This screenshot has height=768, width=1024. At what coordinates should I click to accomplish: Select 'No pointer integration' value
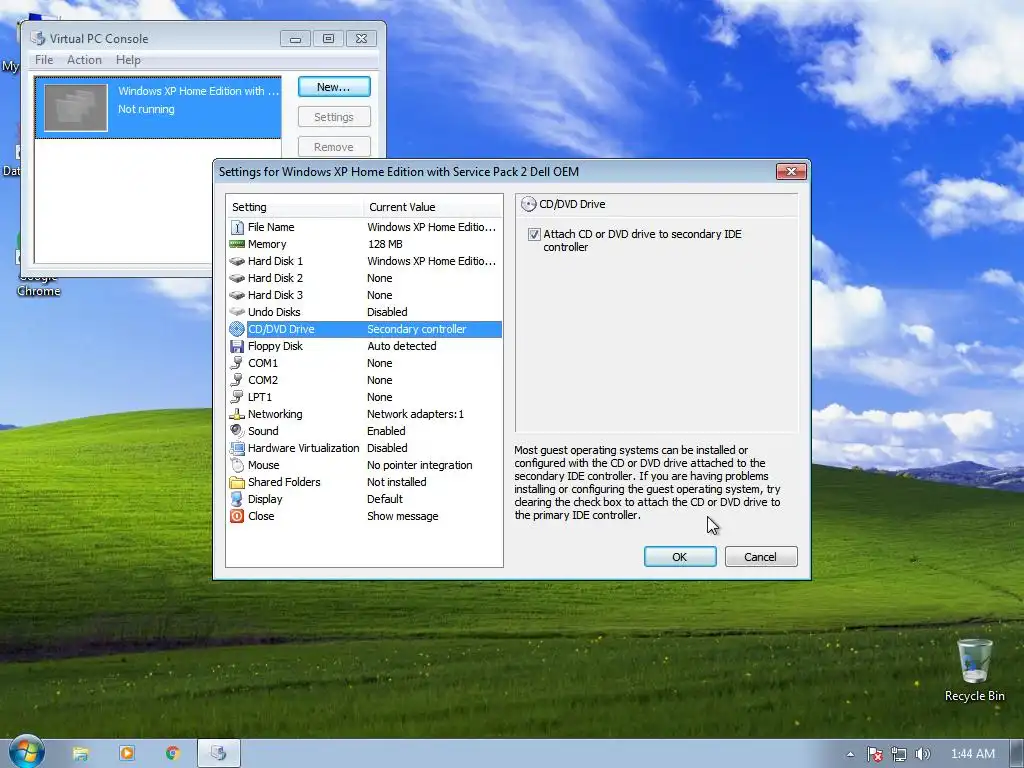pos(419,465)
